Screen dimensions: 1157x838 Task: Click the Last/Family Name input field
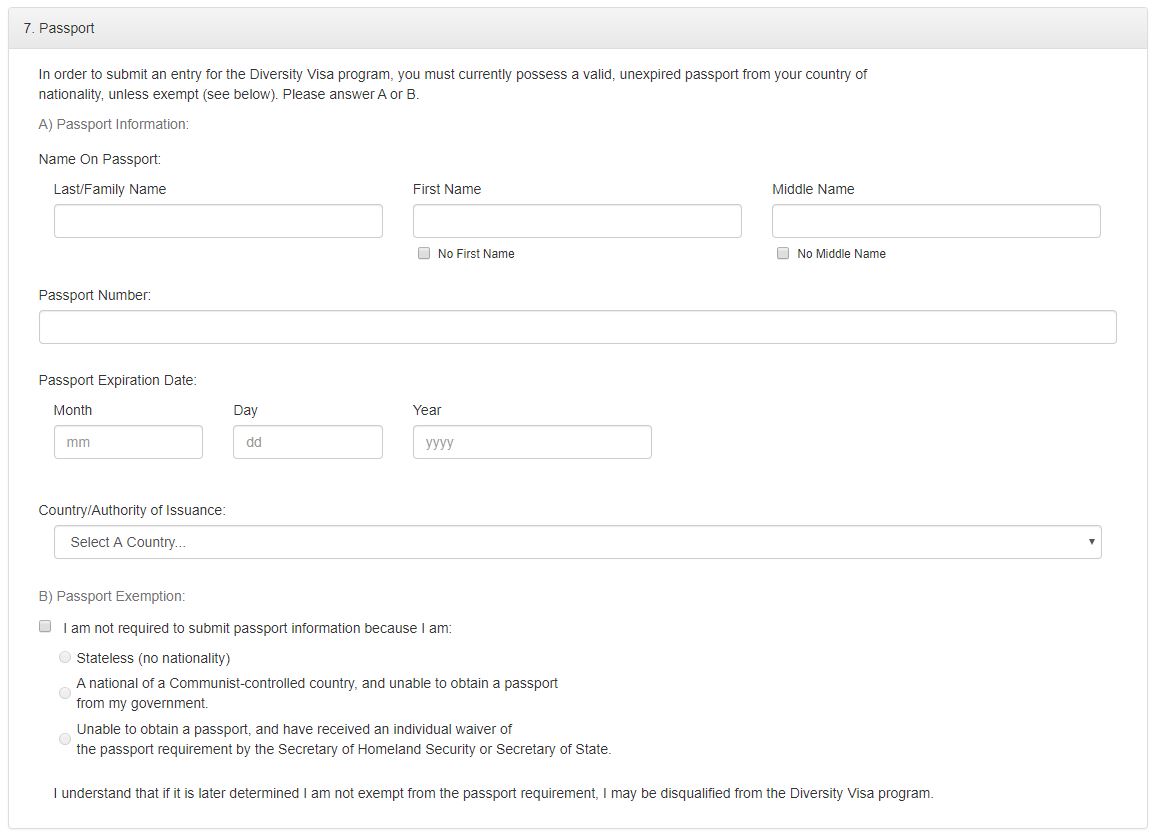[x=218, y=221]
